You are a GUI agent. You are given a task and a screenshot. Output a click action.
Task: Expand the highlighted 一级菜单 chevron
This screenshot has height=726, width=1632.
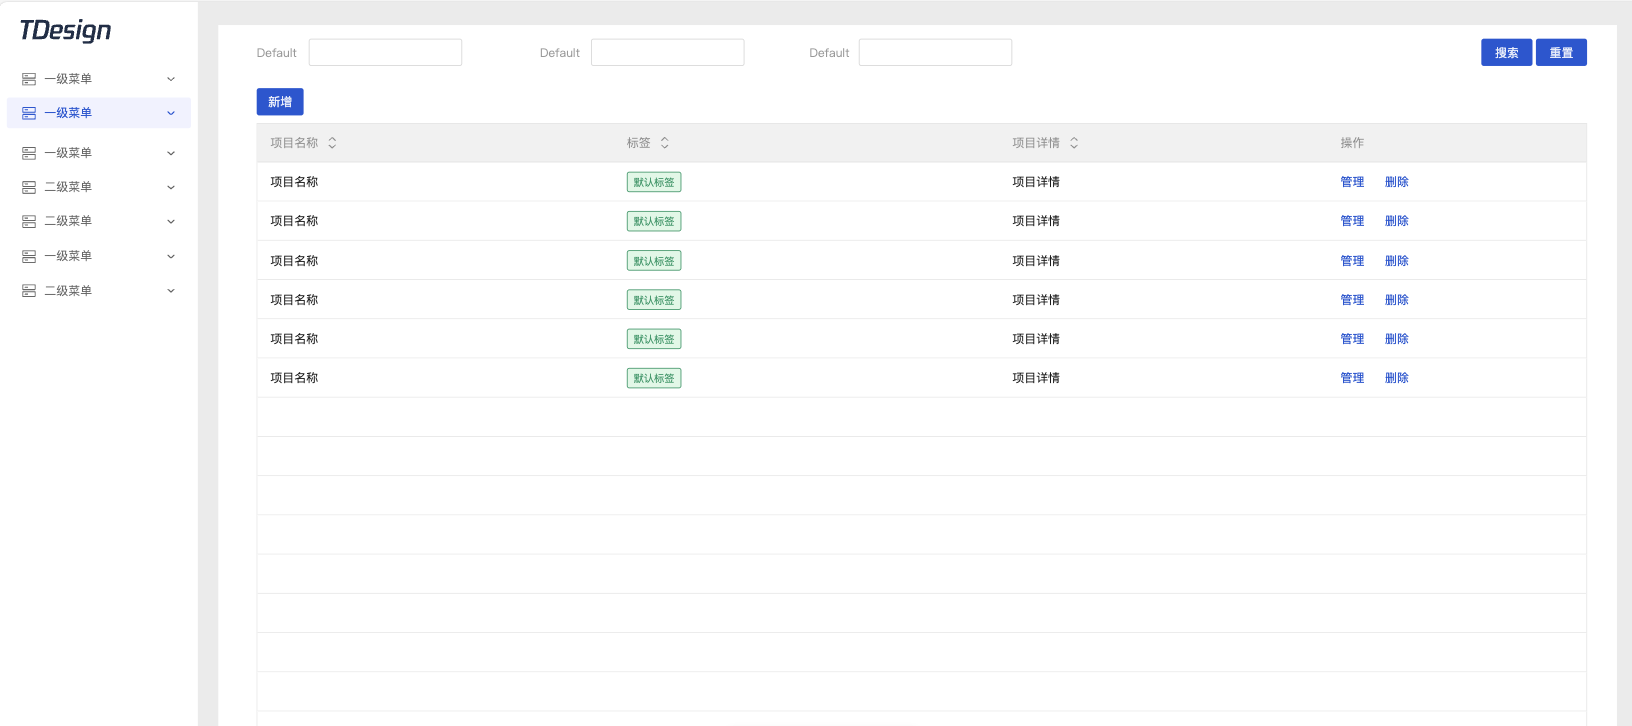[171, 113]
